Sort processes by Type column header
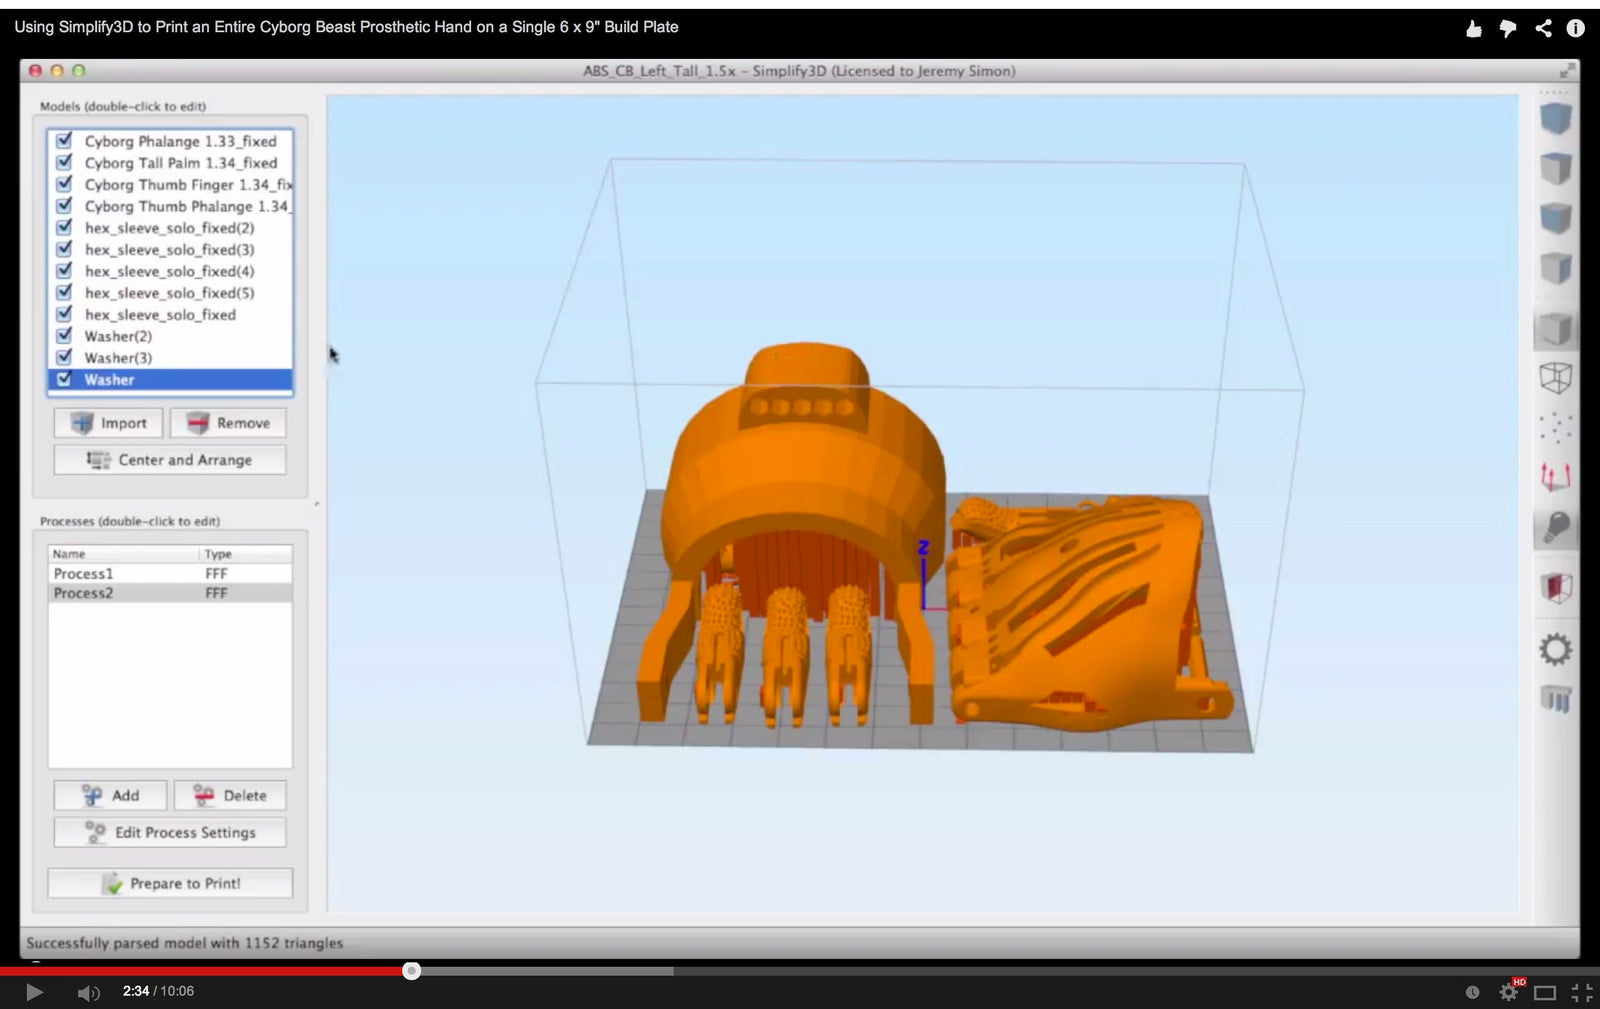This screenshot has height=1009, width=1600. (246, 554)
